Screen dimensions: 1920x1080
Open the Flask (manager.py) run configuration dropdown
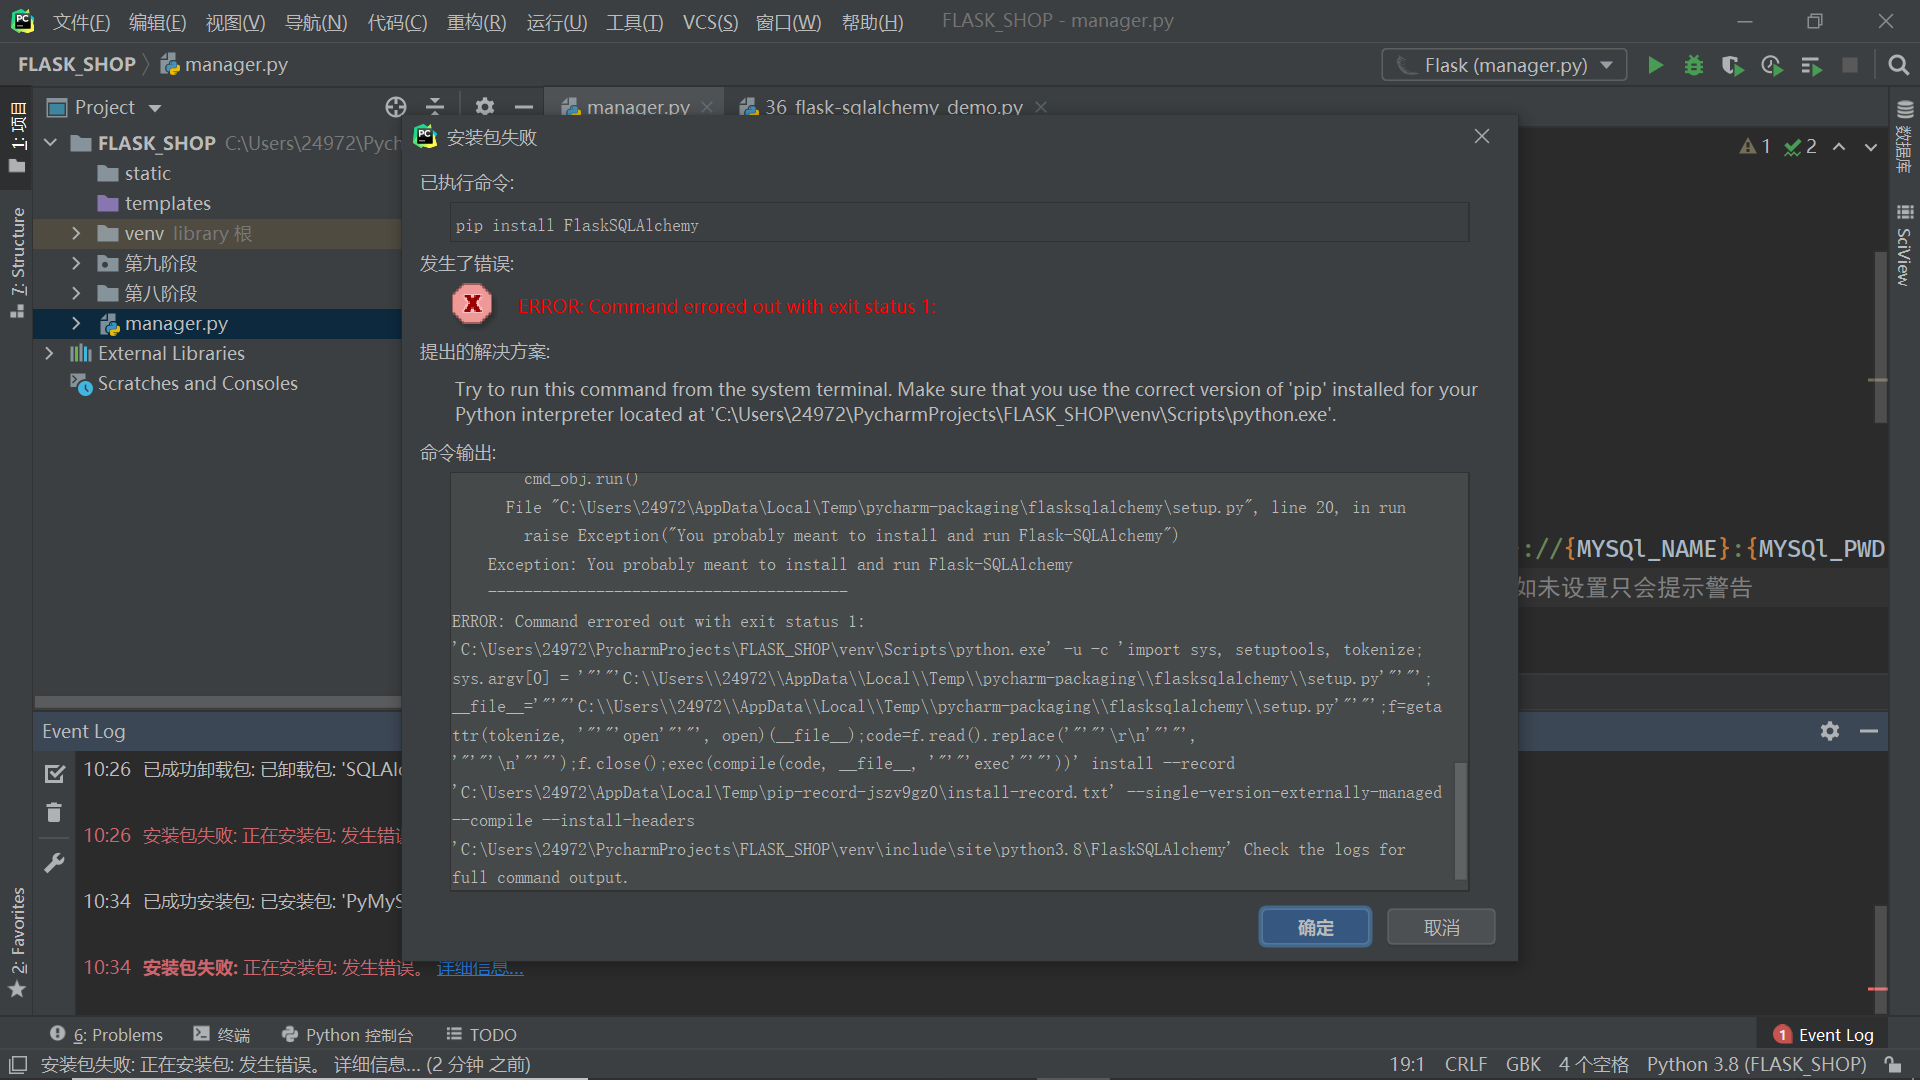pyautogui.click(x=1504, y=65)
